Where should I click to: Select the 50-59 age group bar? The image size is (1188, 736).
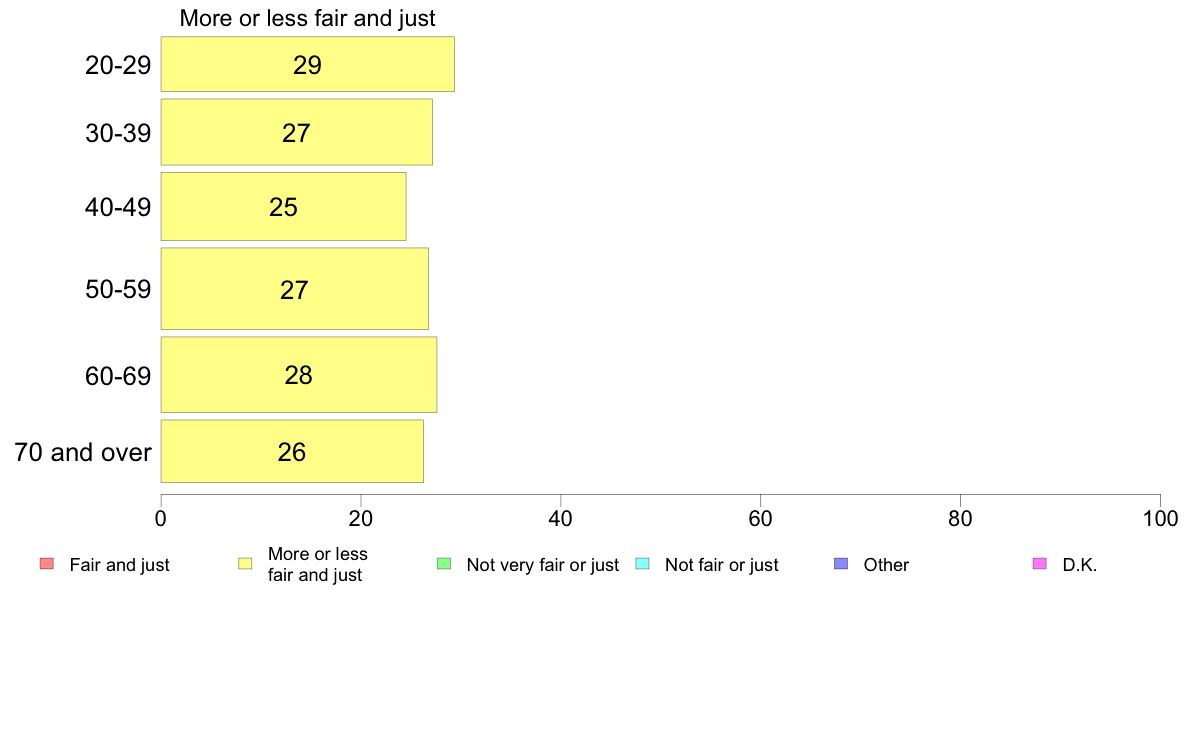coord(295,289)
